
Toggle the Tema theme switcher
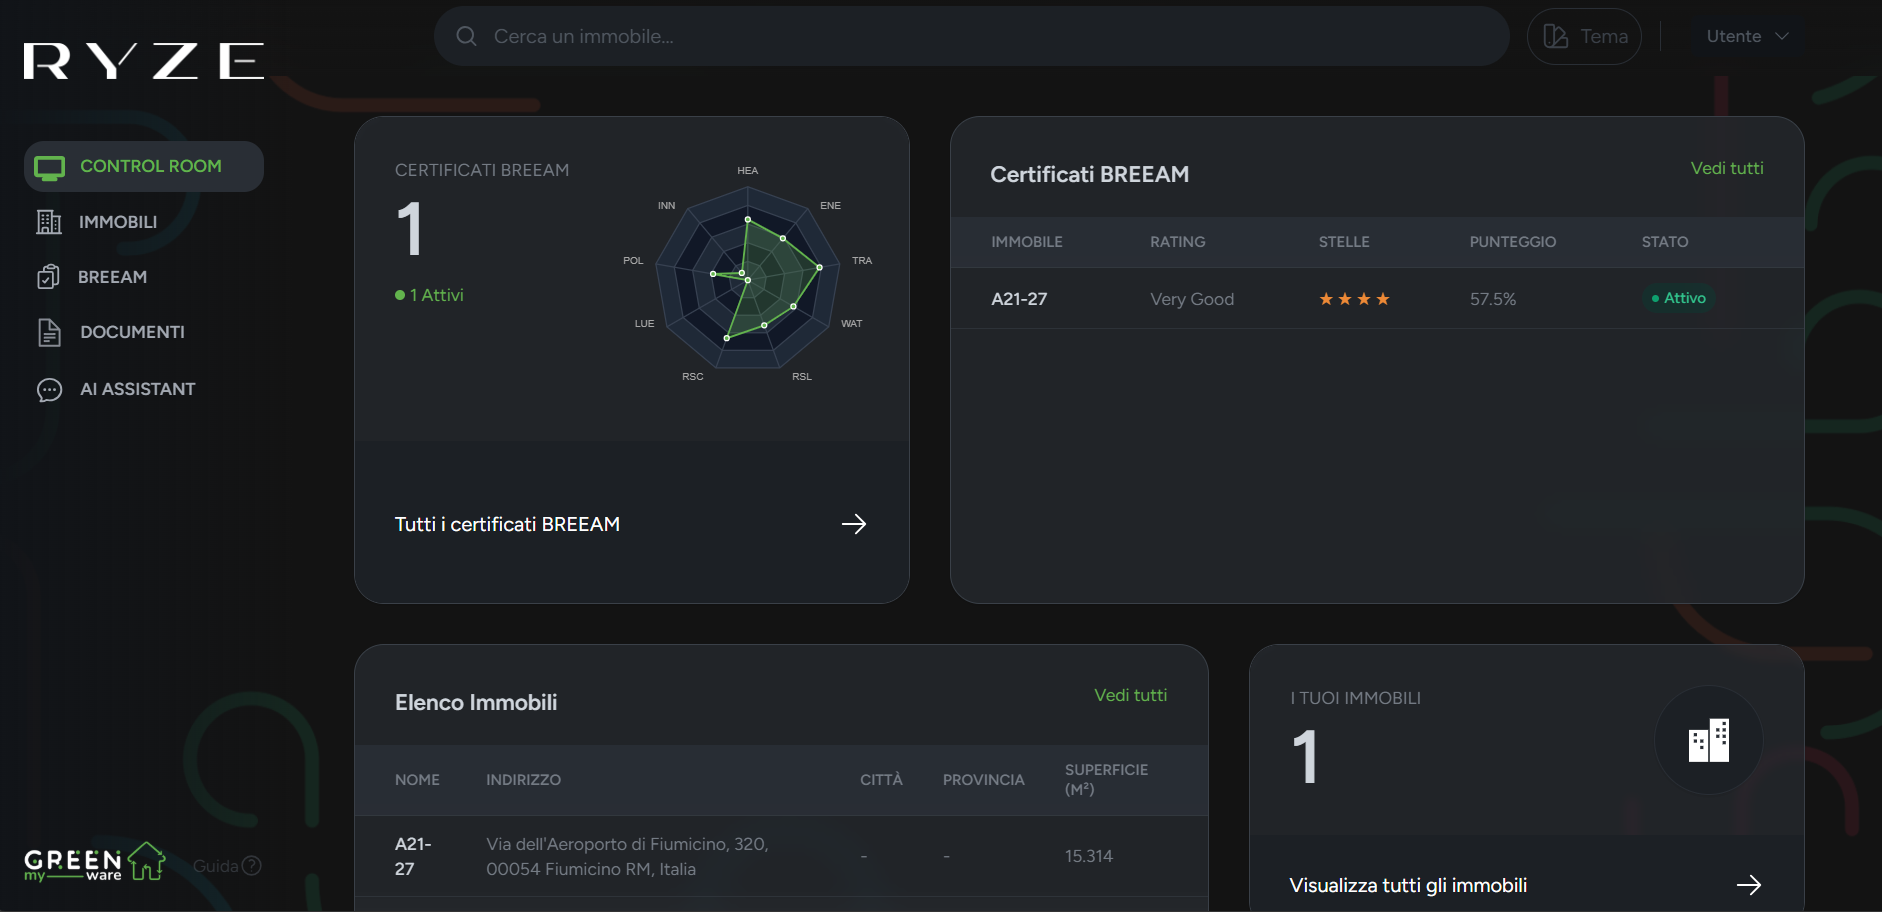click(x=1584, y=37)
